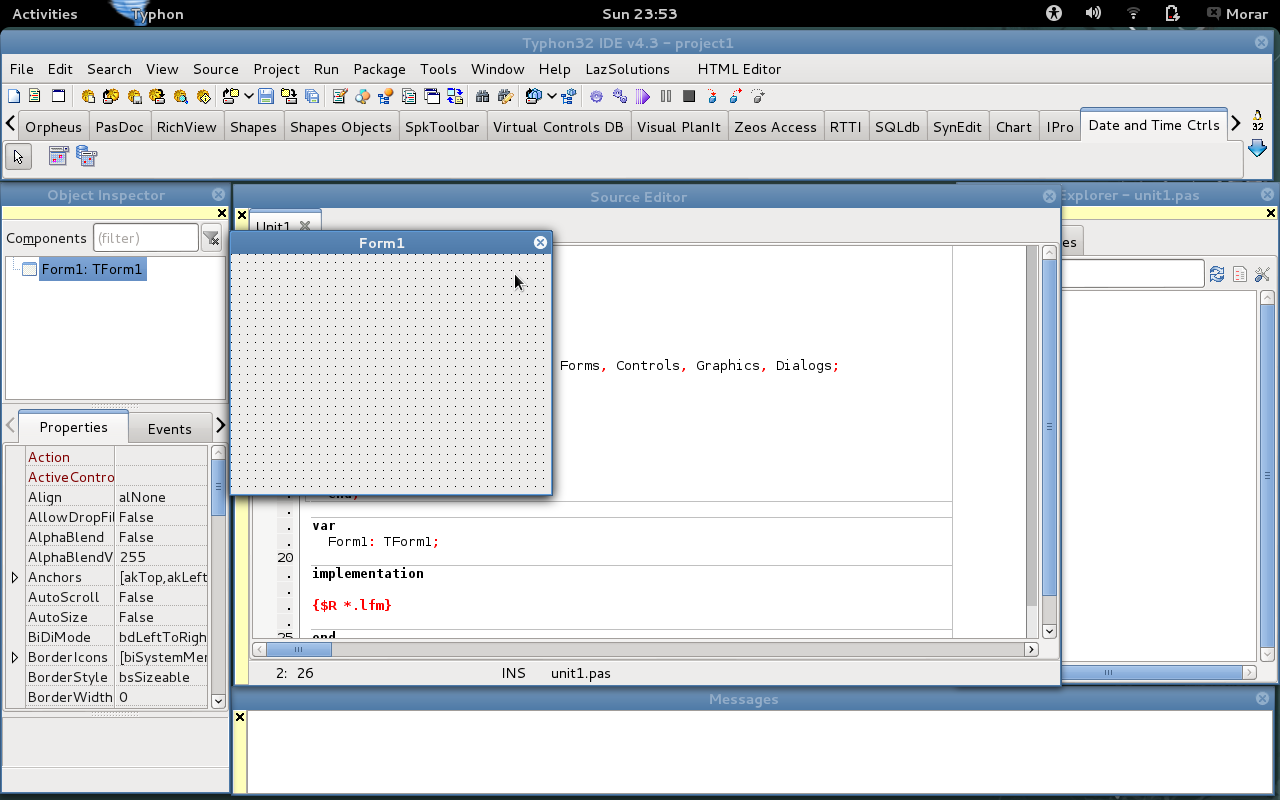This screenshot has width=1280, height=800.
Task: Click the Pause debugger icon
Action: coord(666,97)
